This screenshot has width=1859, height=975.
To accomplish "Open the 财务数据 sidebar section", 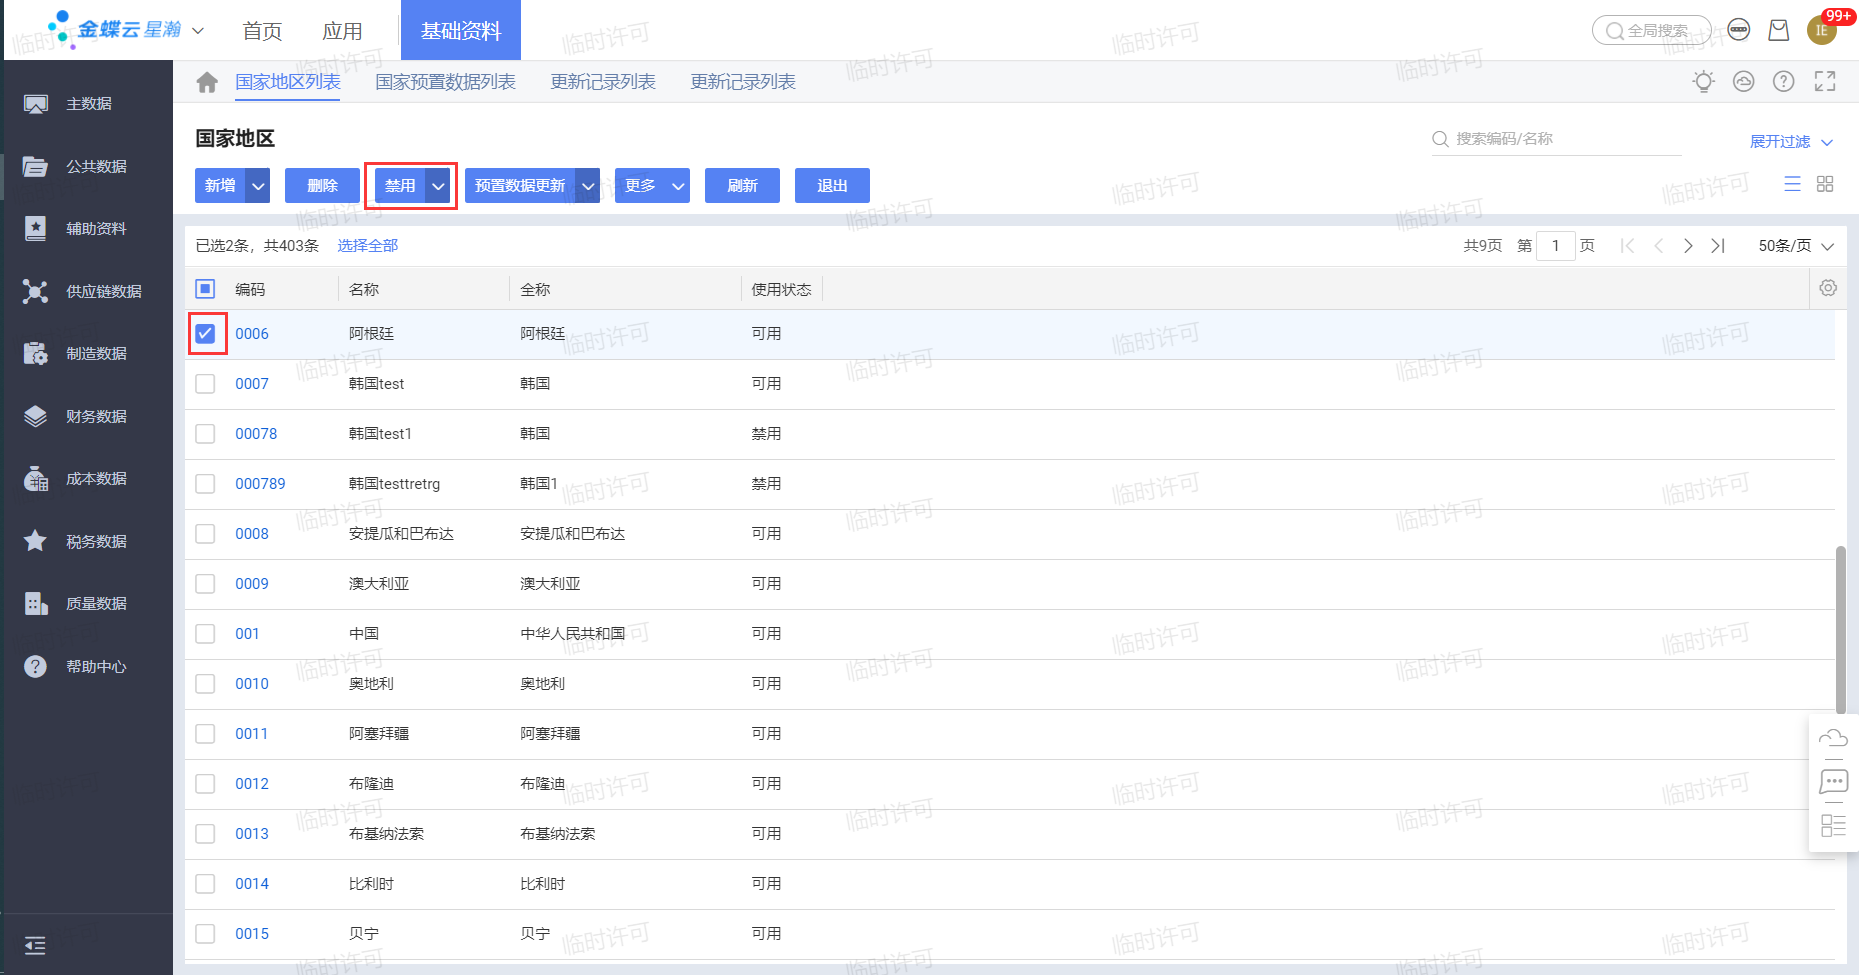I will pos(88,416).
